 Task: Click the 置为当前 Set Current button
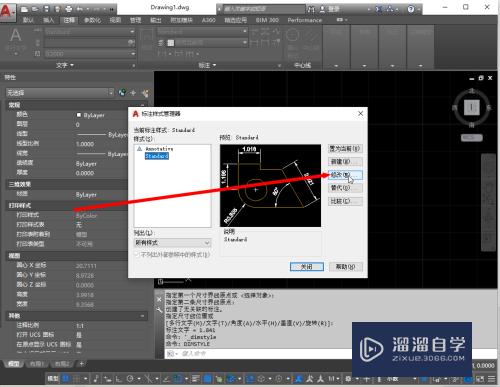coord(345,148)
